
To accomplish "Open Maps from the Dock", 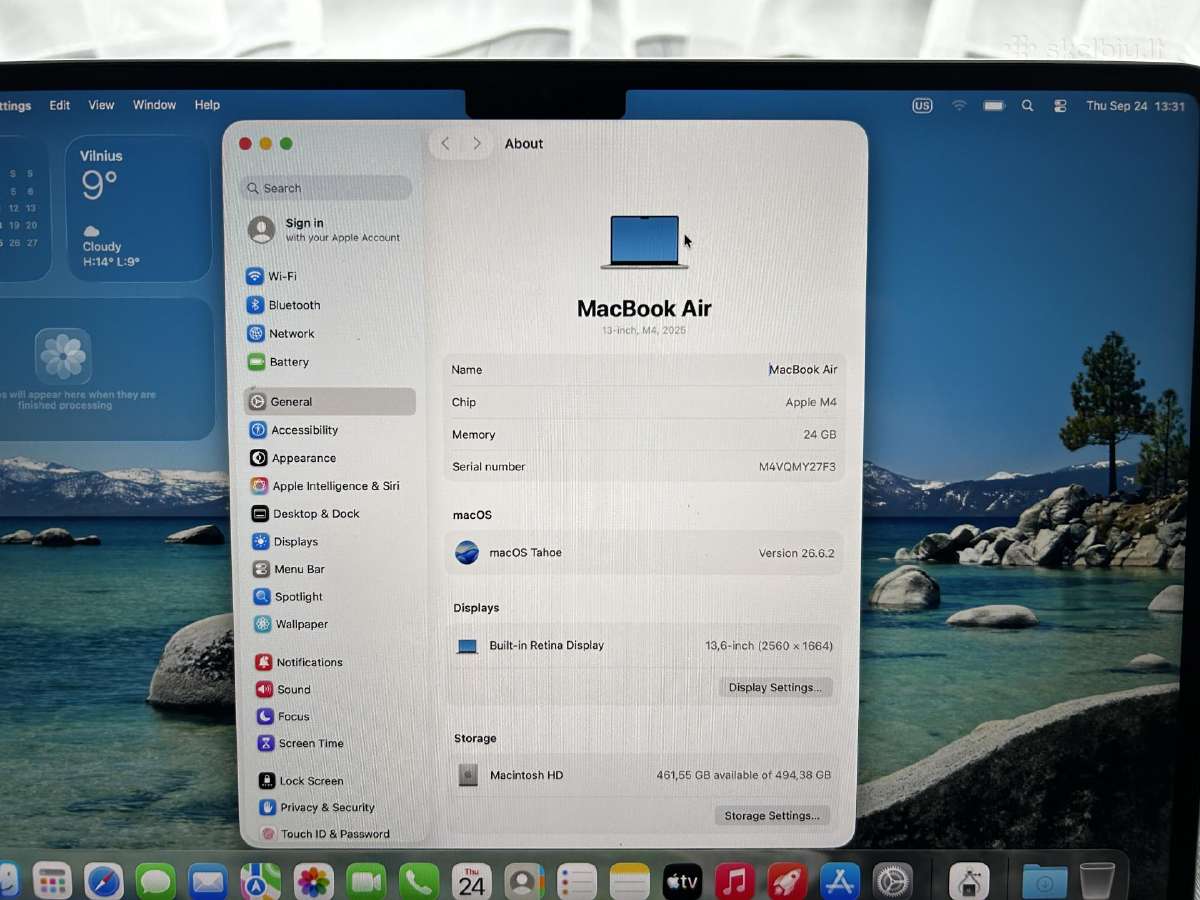I will (260, 881).
